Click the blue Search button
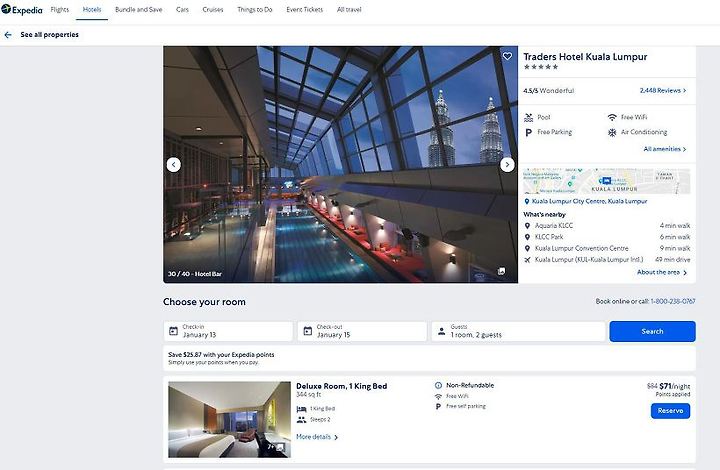The image size is (720, 470). (x=652, y=331)
